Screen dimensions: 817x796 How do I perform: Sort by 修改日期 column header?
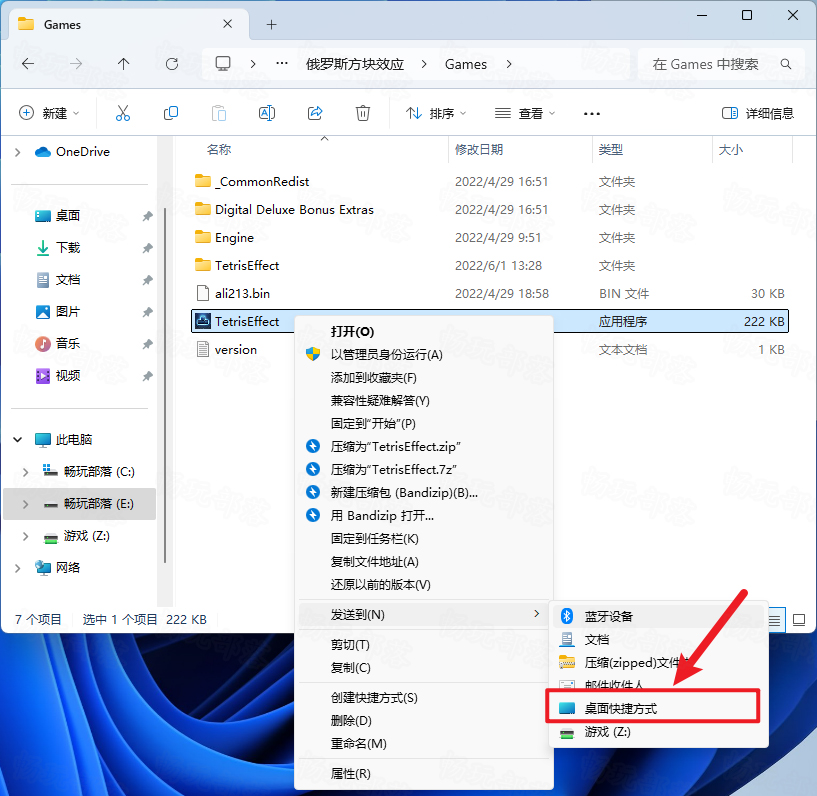(479, 150)
